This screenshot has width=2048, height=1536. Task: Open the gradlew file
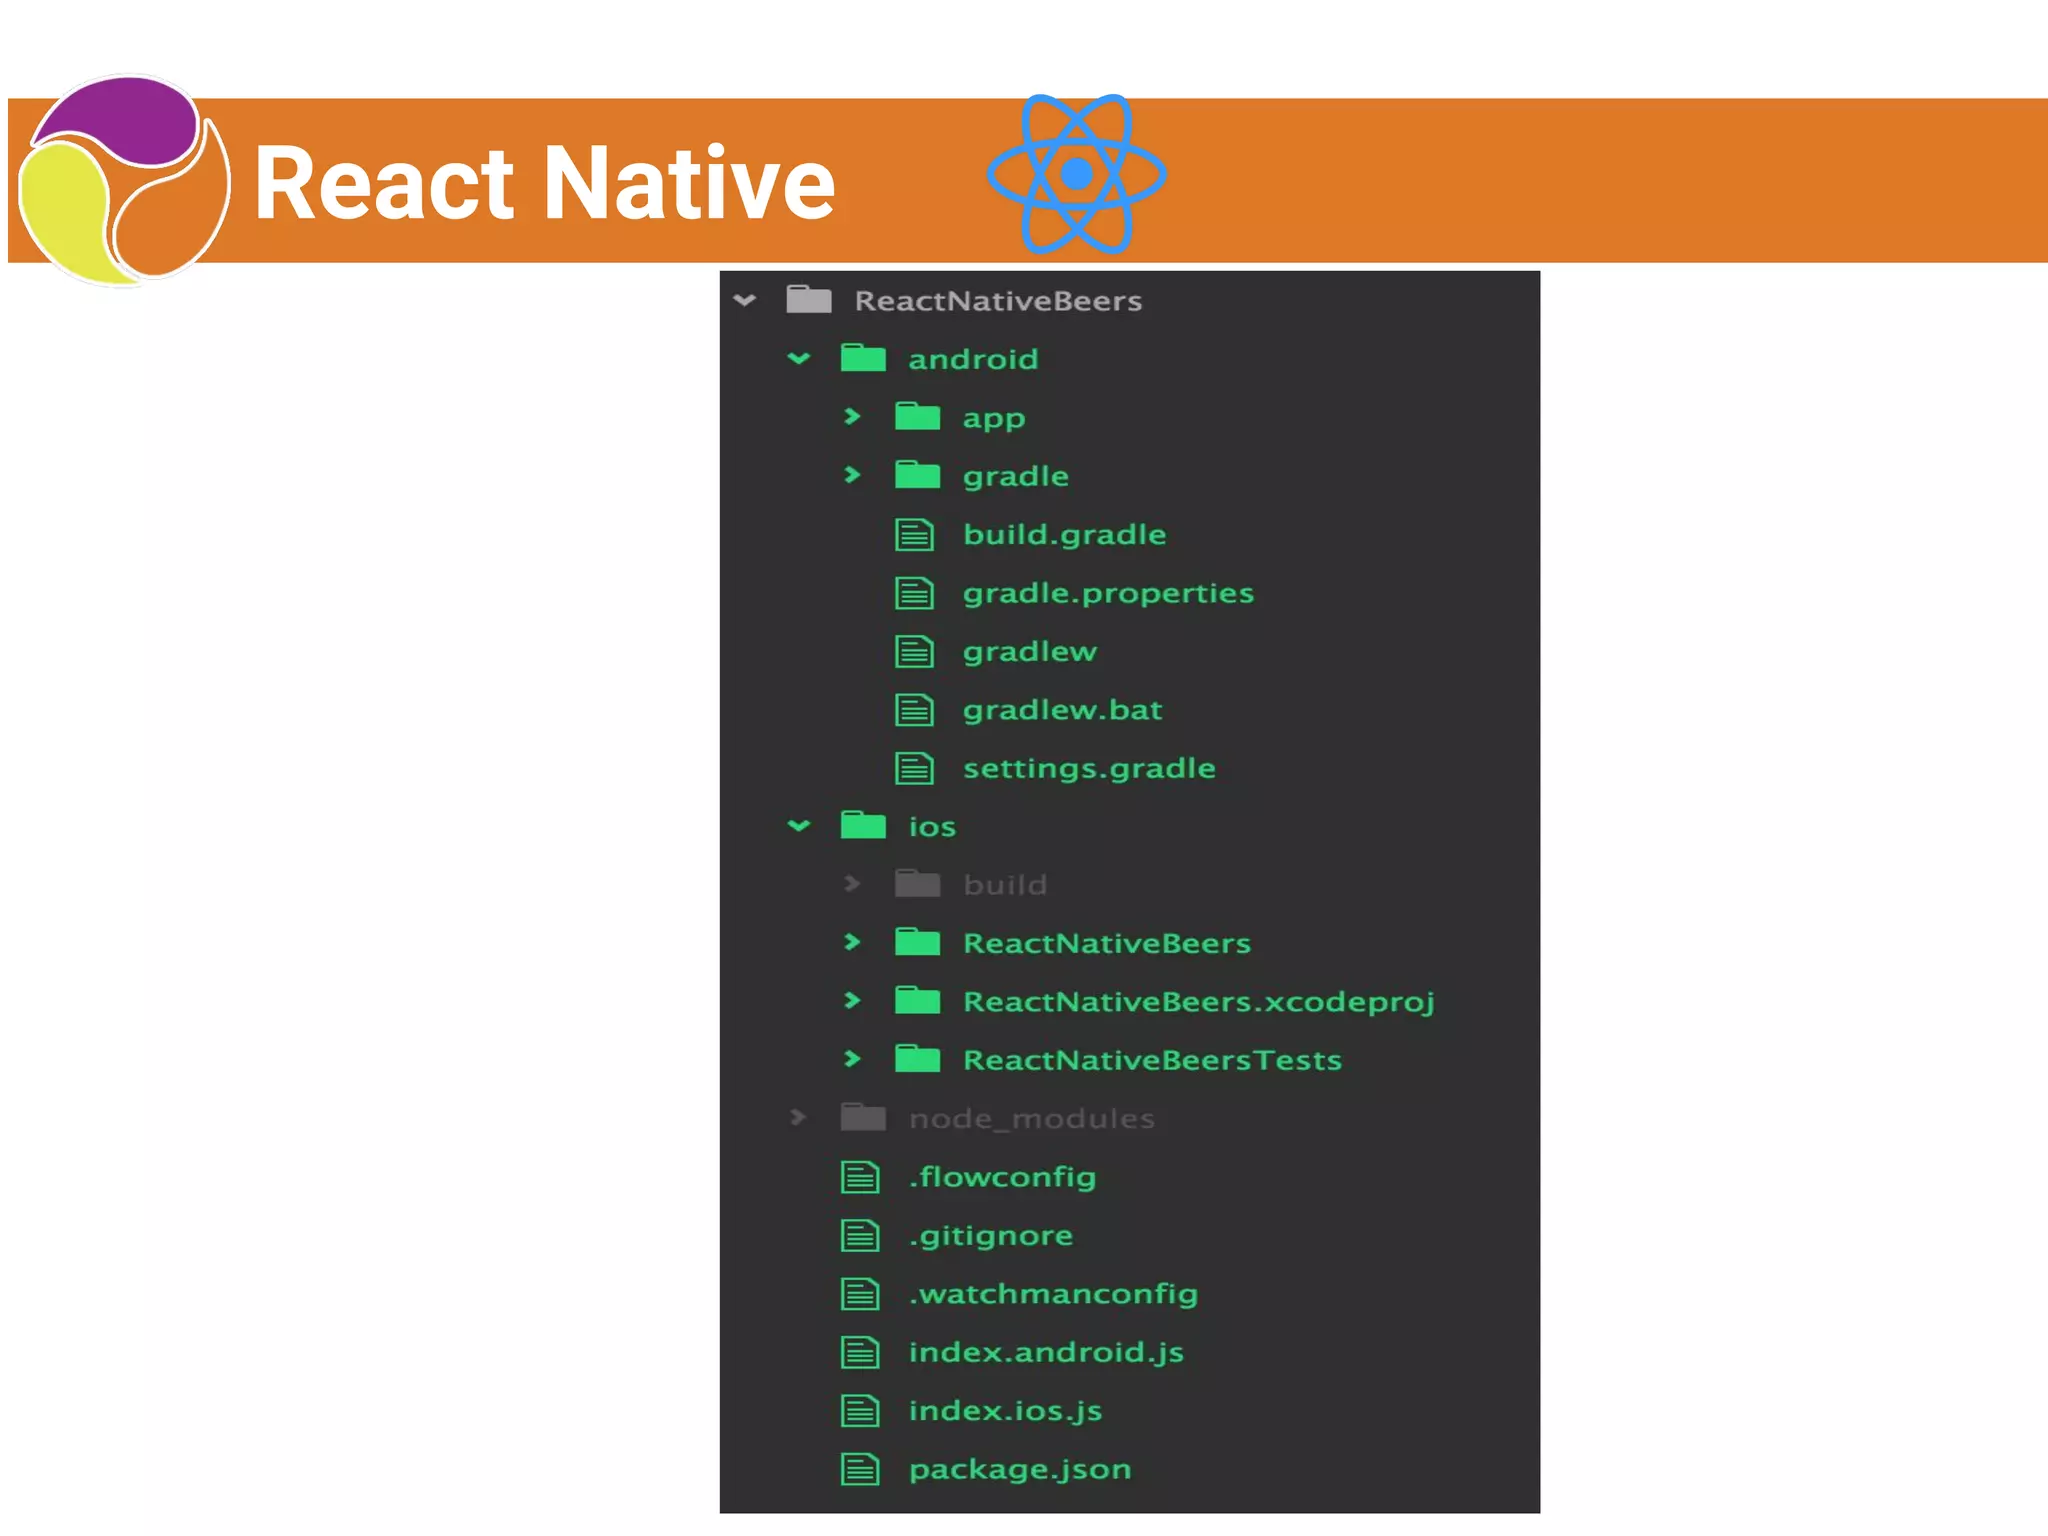(1030, 652)
